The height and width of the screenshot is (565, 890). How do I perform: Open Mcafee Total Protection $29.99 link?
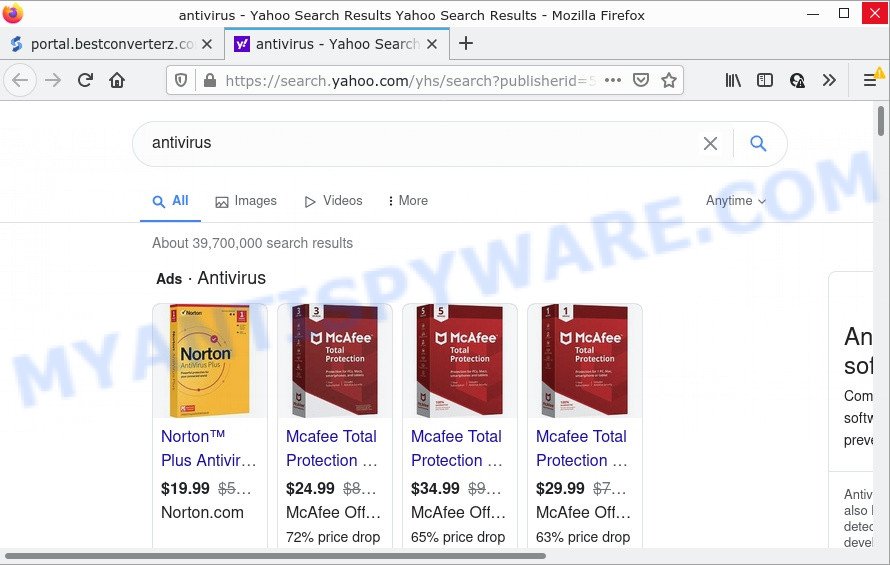point(582,448)
